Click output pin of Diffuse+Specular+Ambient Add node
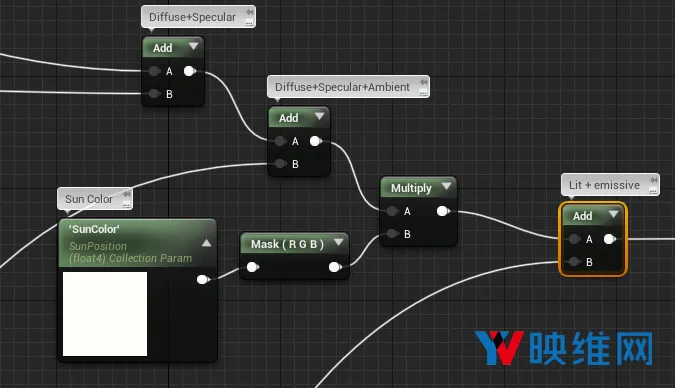 pos(316,141)
